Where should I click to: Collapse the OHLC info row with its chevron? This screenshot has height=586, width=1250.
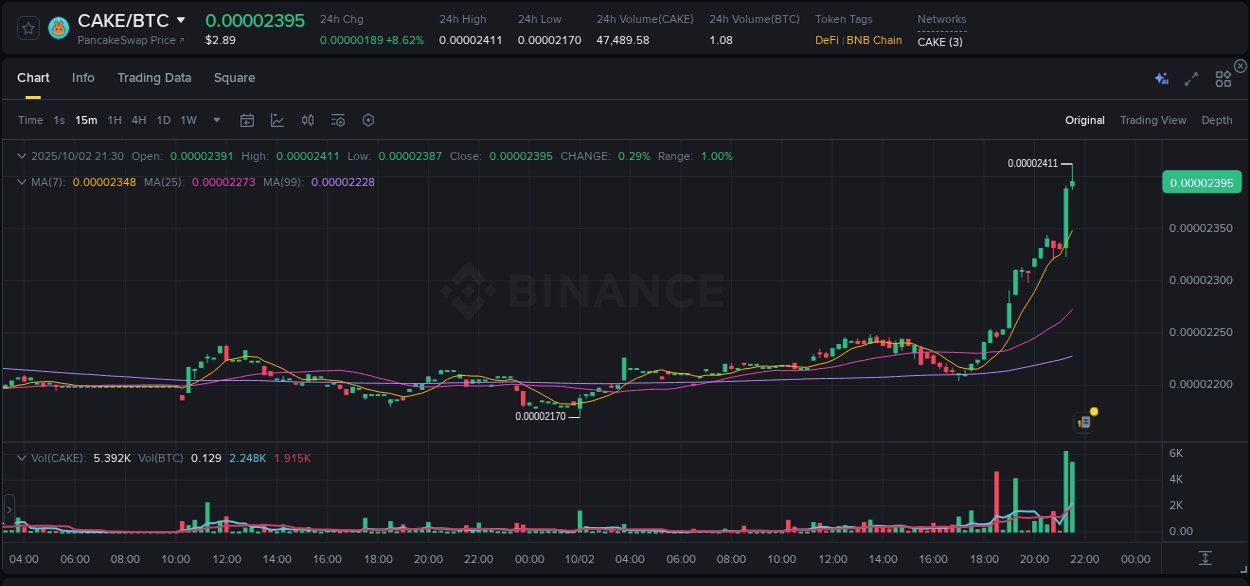pos(22,156)
